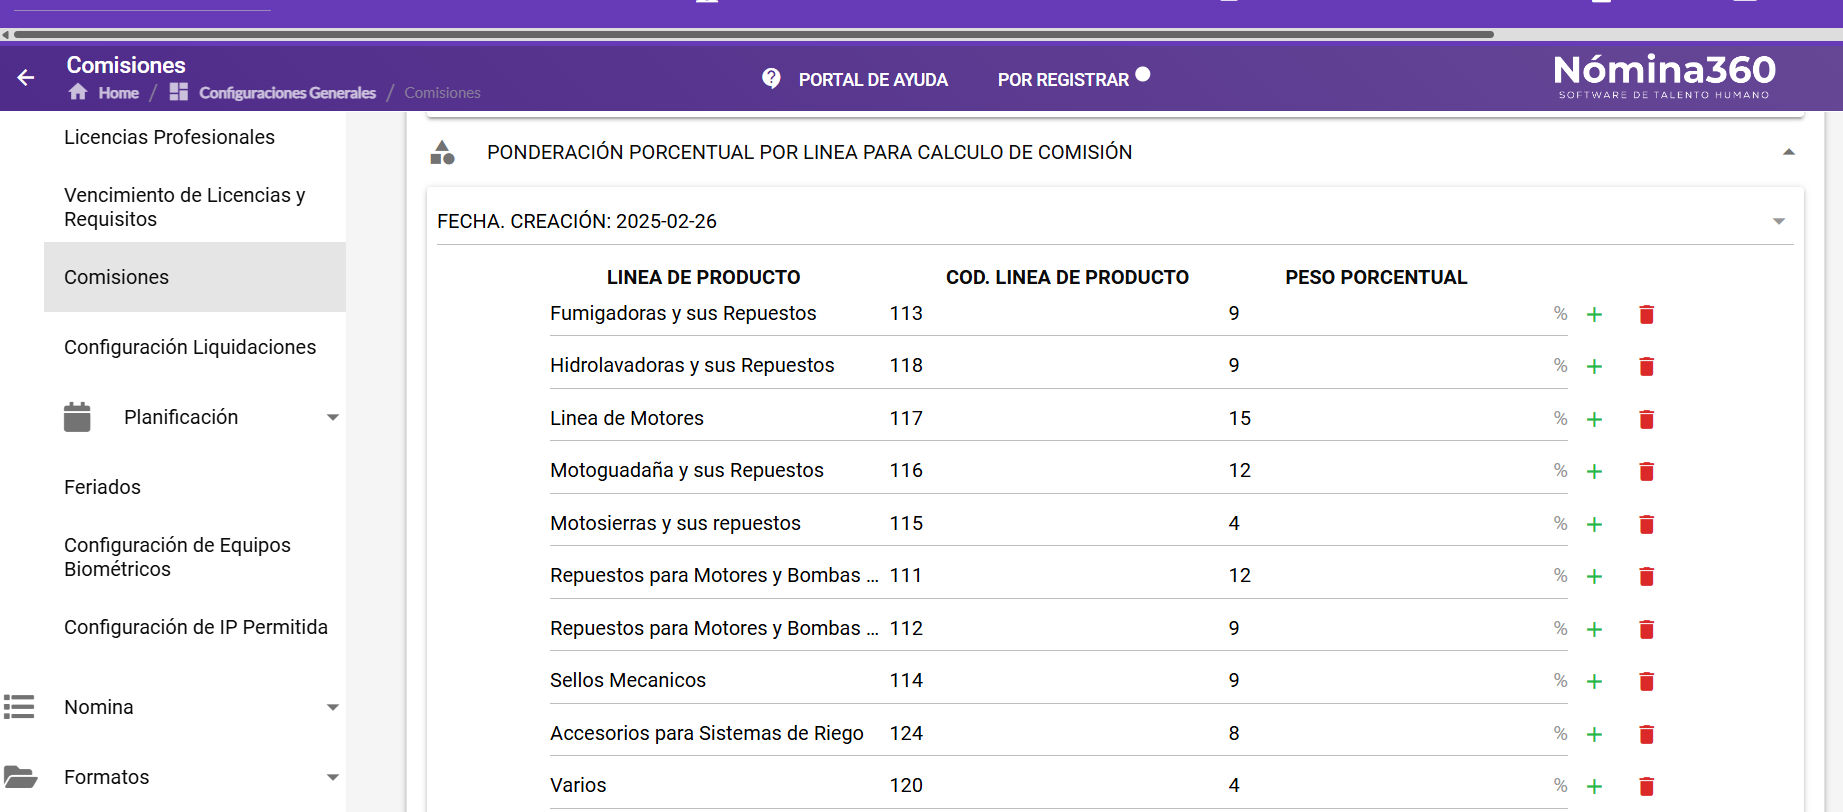Delete the Repuestos para Motores code 112 row

1646,629
